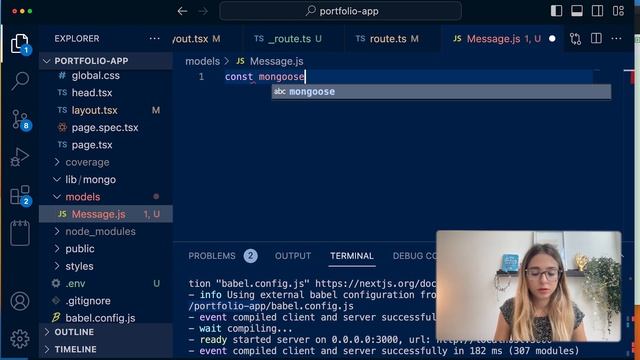Viewport: 640px width, 360px height.
Task: Open Source Control view with 8 changes
Action: click(x=20, y=119)
